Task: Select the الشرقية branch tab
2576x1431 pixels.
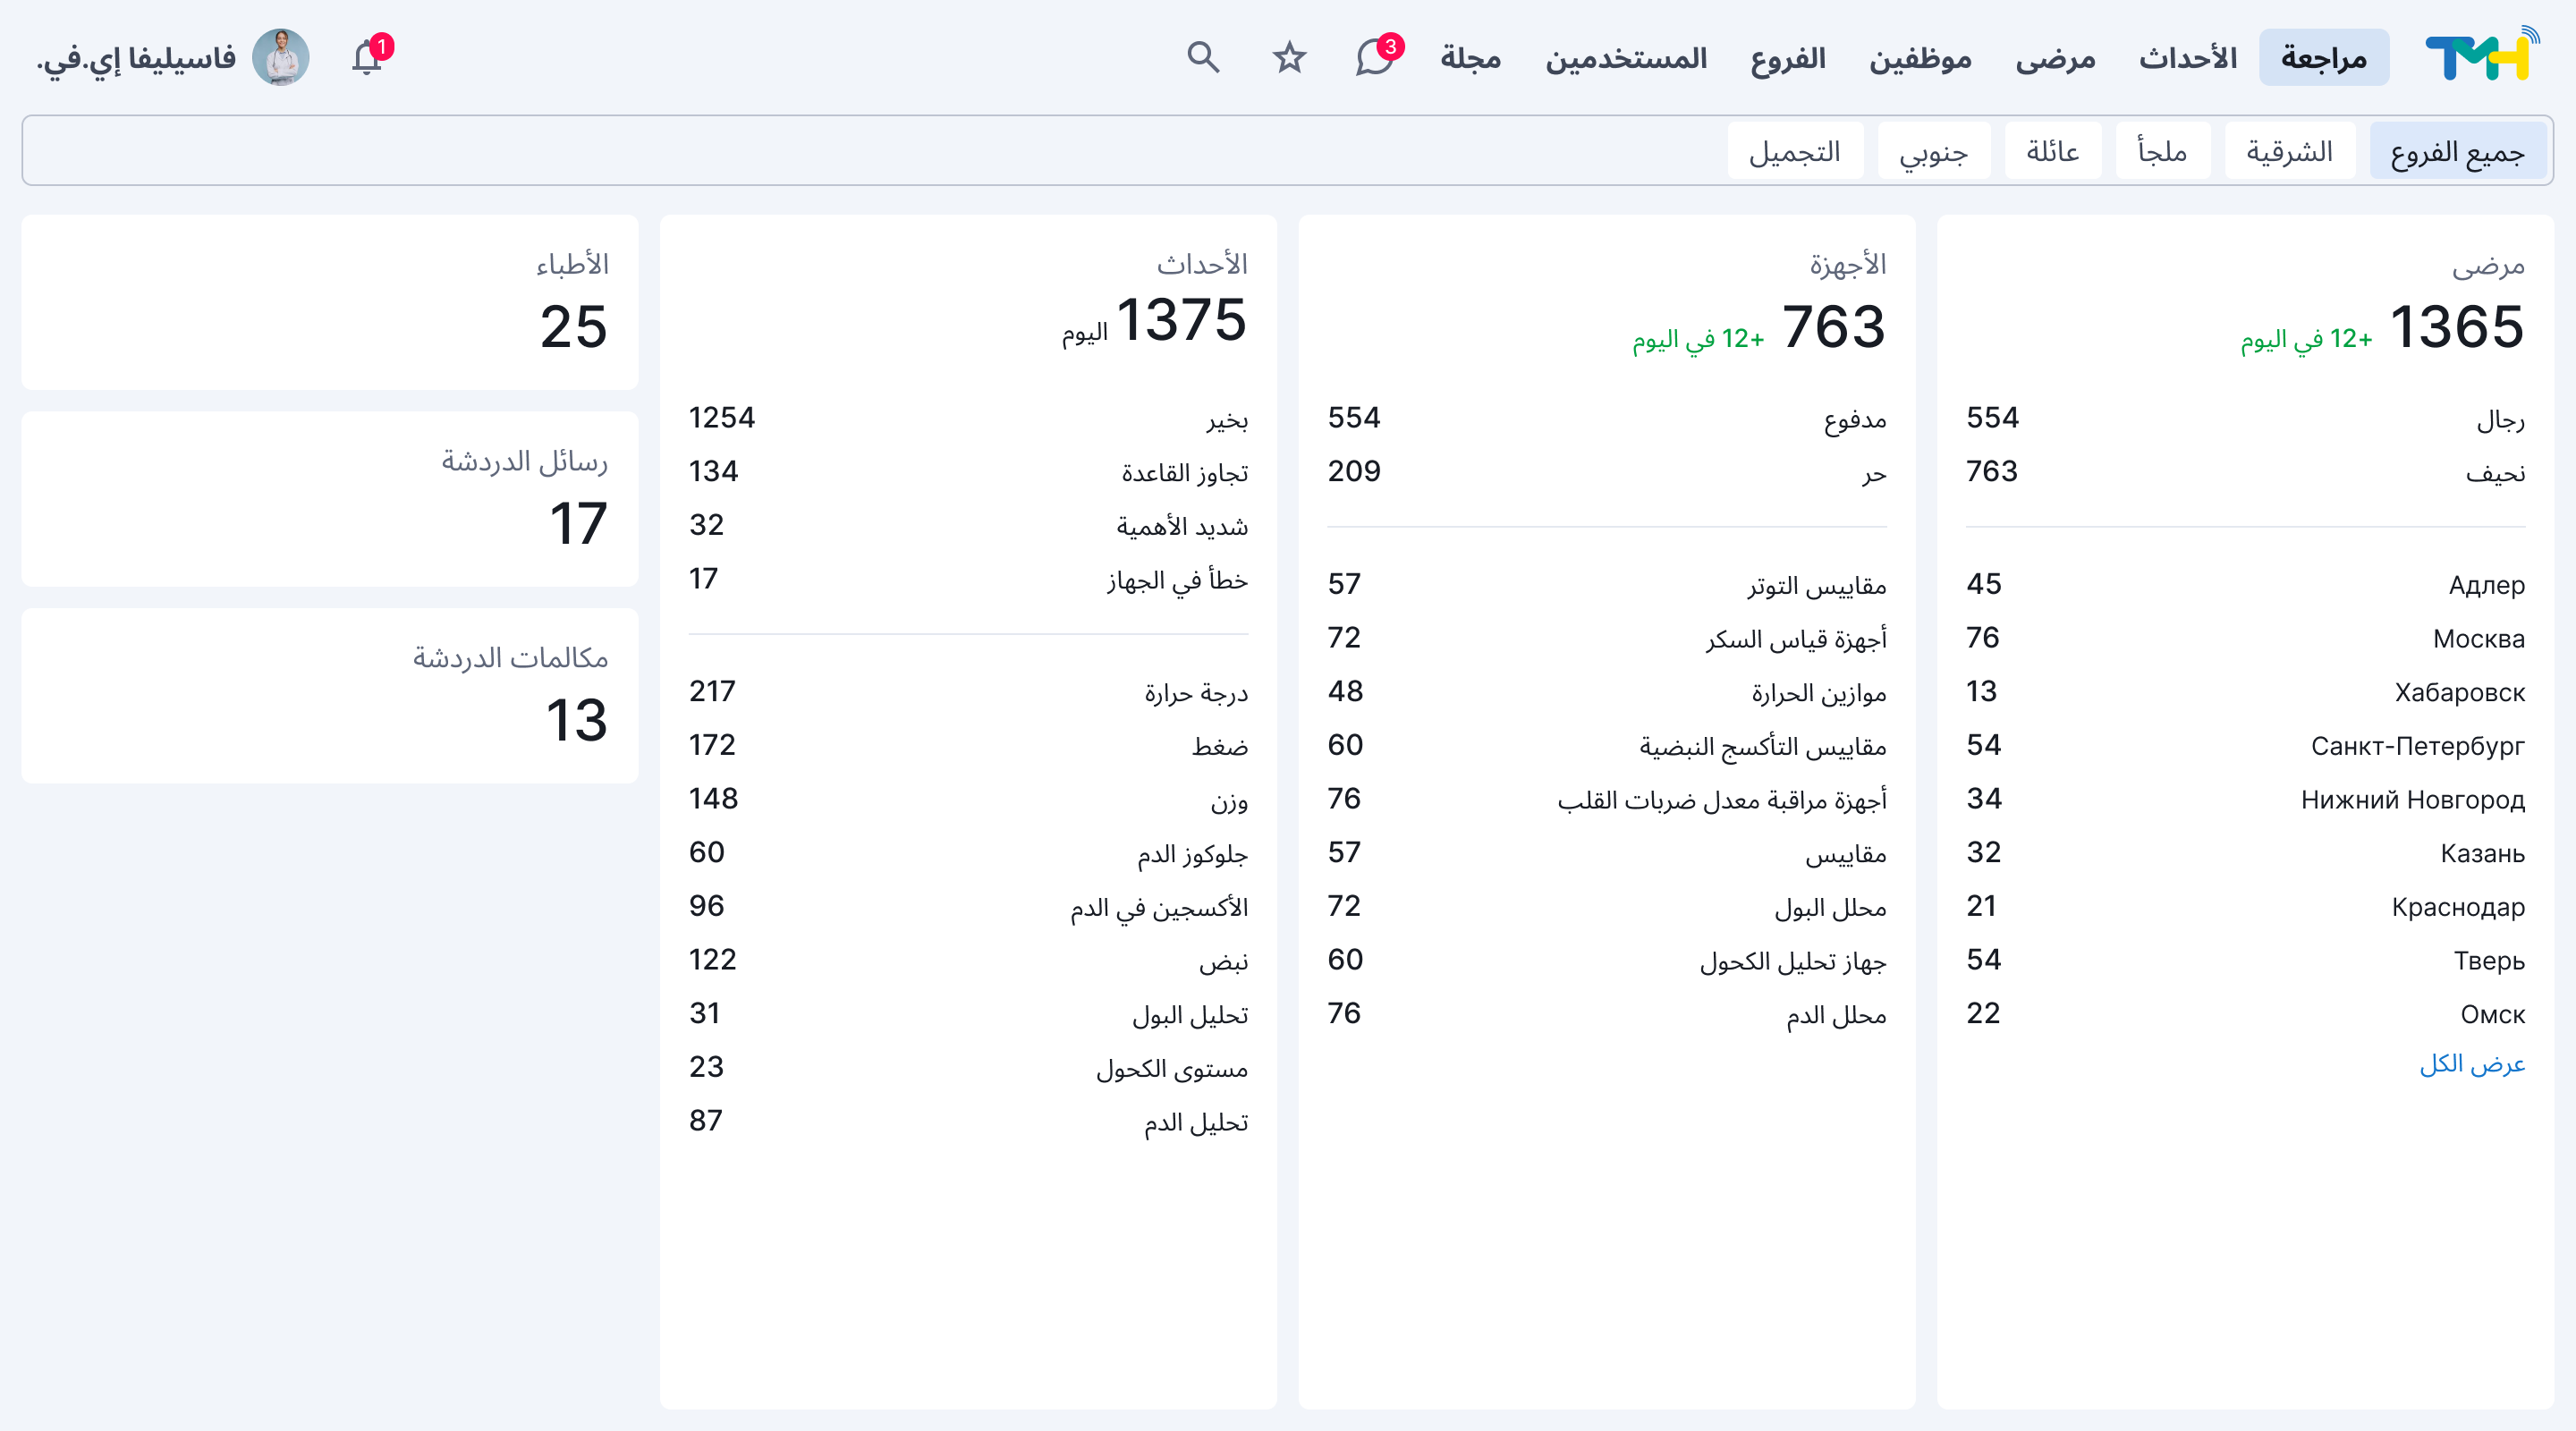Action: click(x=2289, y=151)
